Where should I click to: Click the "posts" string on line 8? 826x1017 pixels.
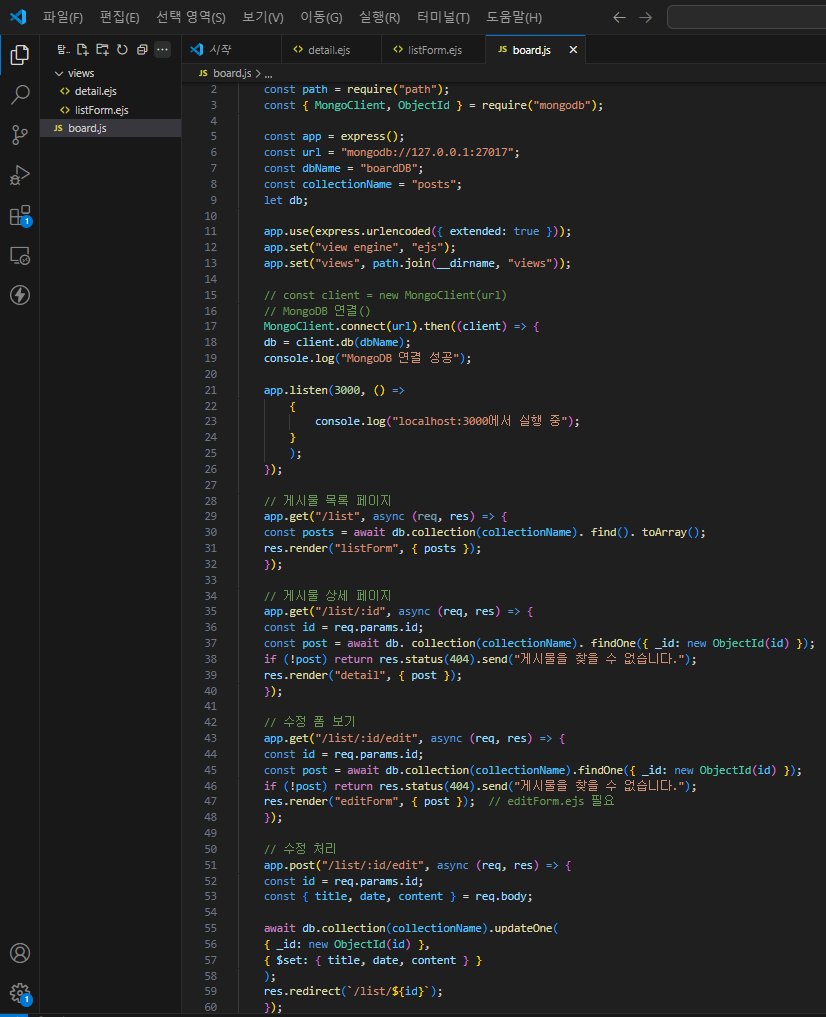433,184
